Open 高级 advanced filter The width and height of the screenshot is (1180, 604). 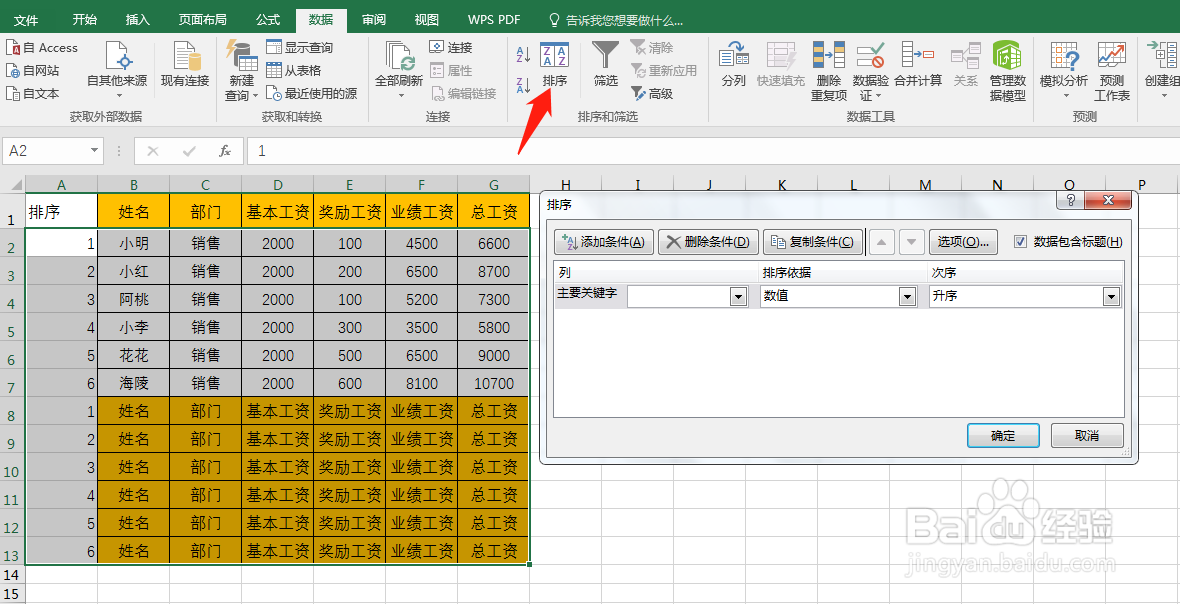click(652, 94)
